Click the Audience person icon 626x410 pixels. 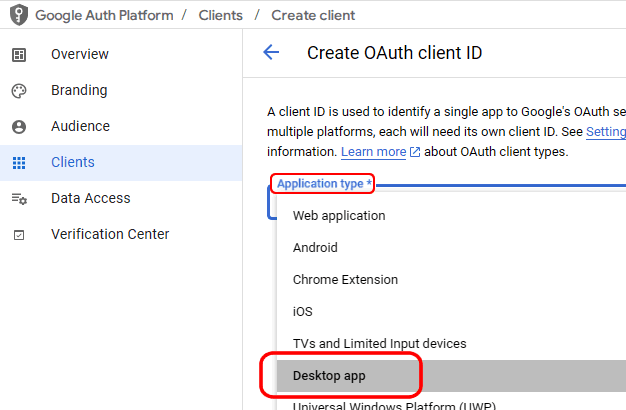pos(19,127)
